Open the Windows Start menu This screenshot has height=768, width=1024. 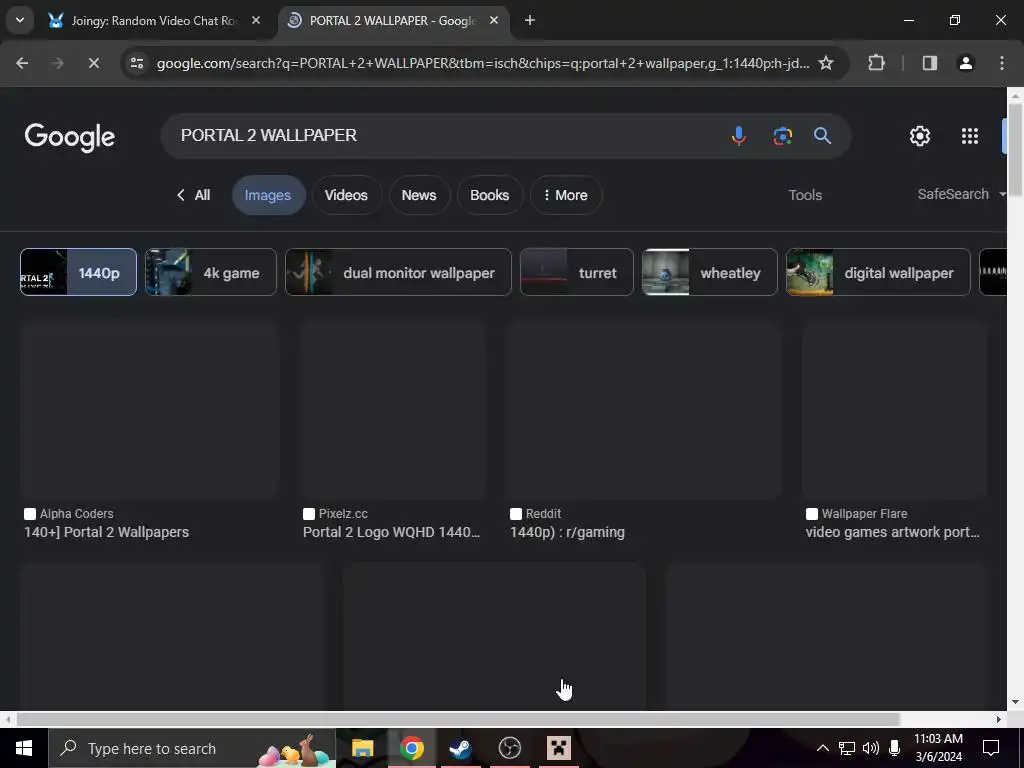click(24, 748)
